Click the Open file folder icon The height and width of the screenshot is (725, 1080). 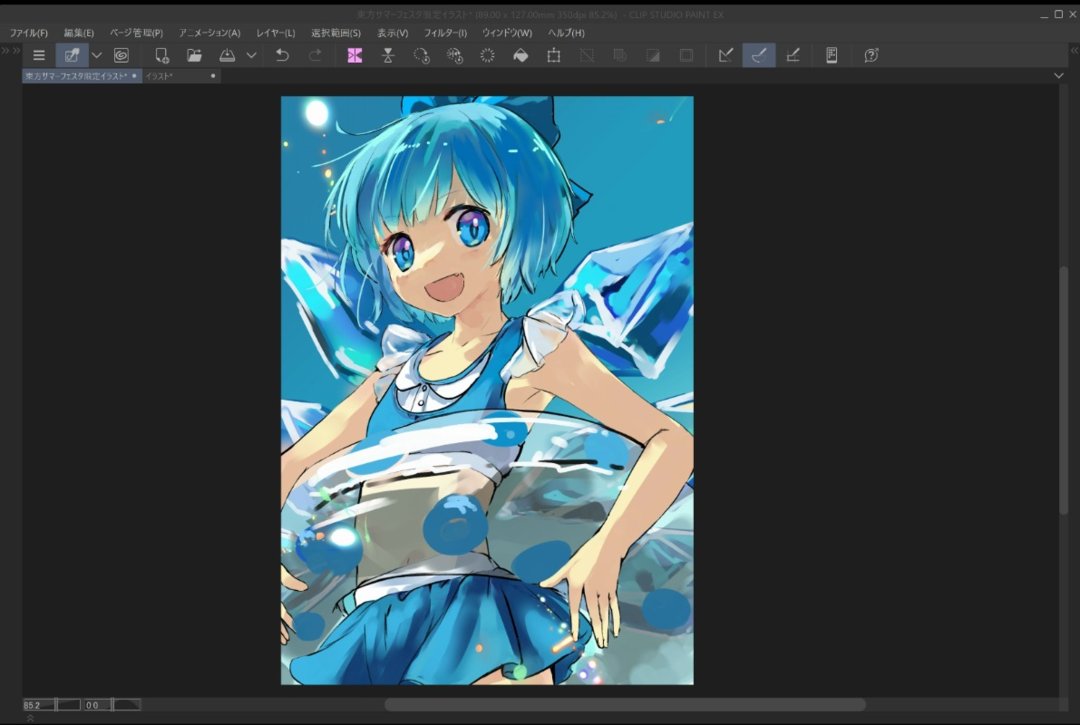pos(194,55)
